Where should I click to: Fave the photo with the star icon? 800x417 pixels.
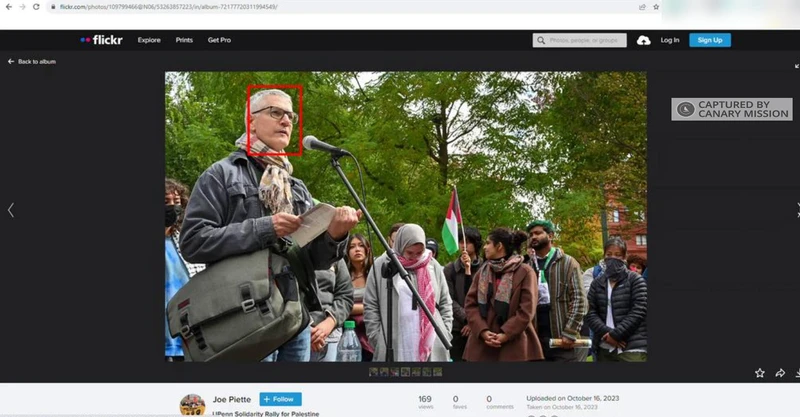pyautogui.click(x=760, y=373)
